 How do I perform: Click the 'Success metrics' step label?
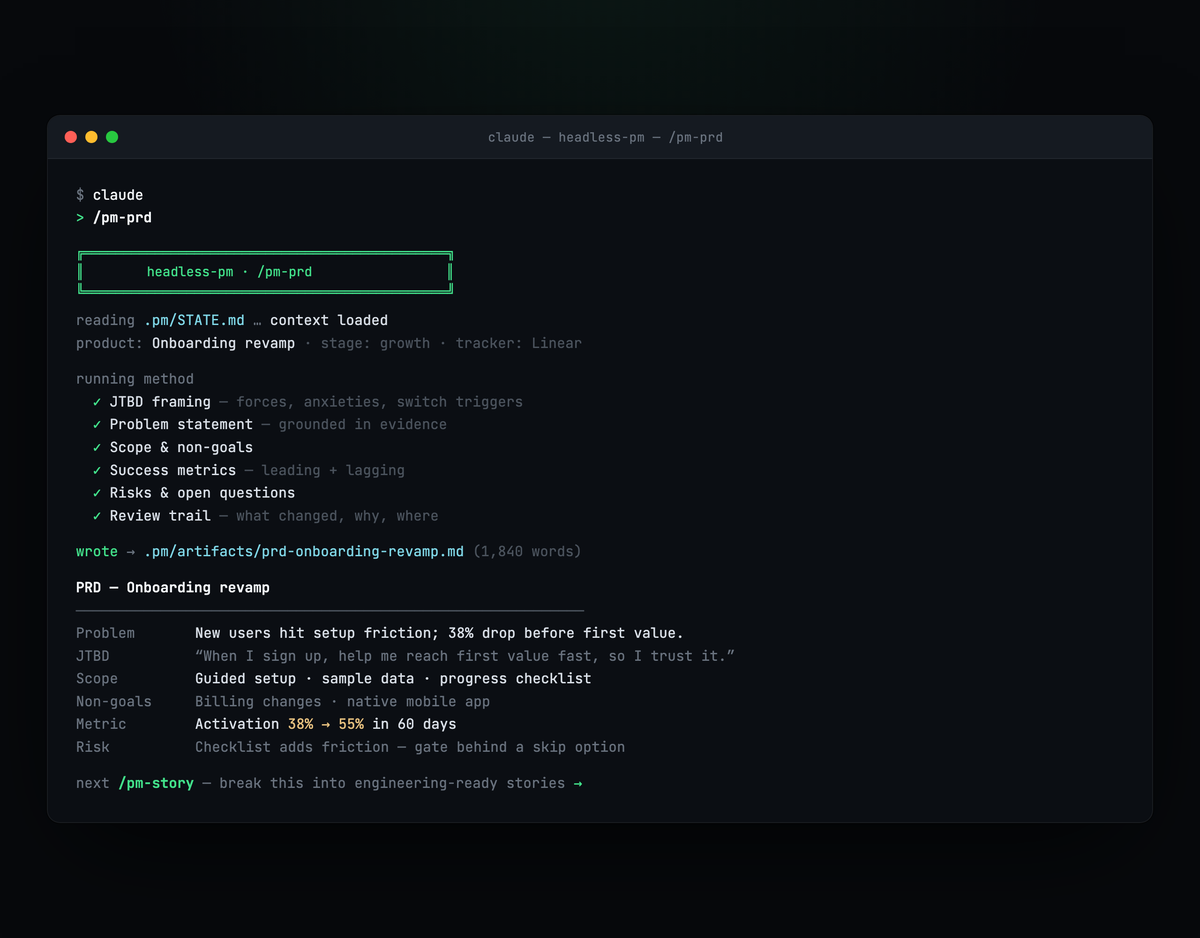tap(173, 470)
